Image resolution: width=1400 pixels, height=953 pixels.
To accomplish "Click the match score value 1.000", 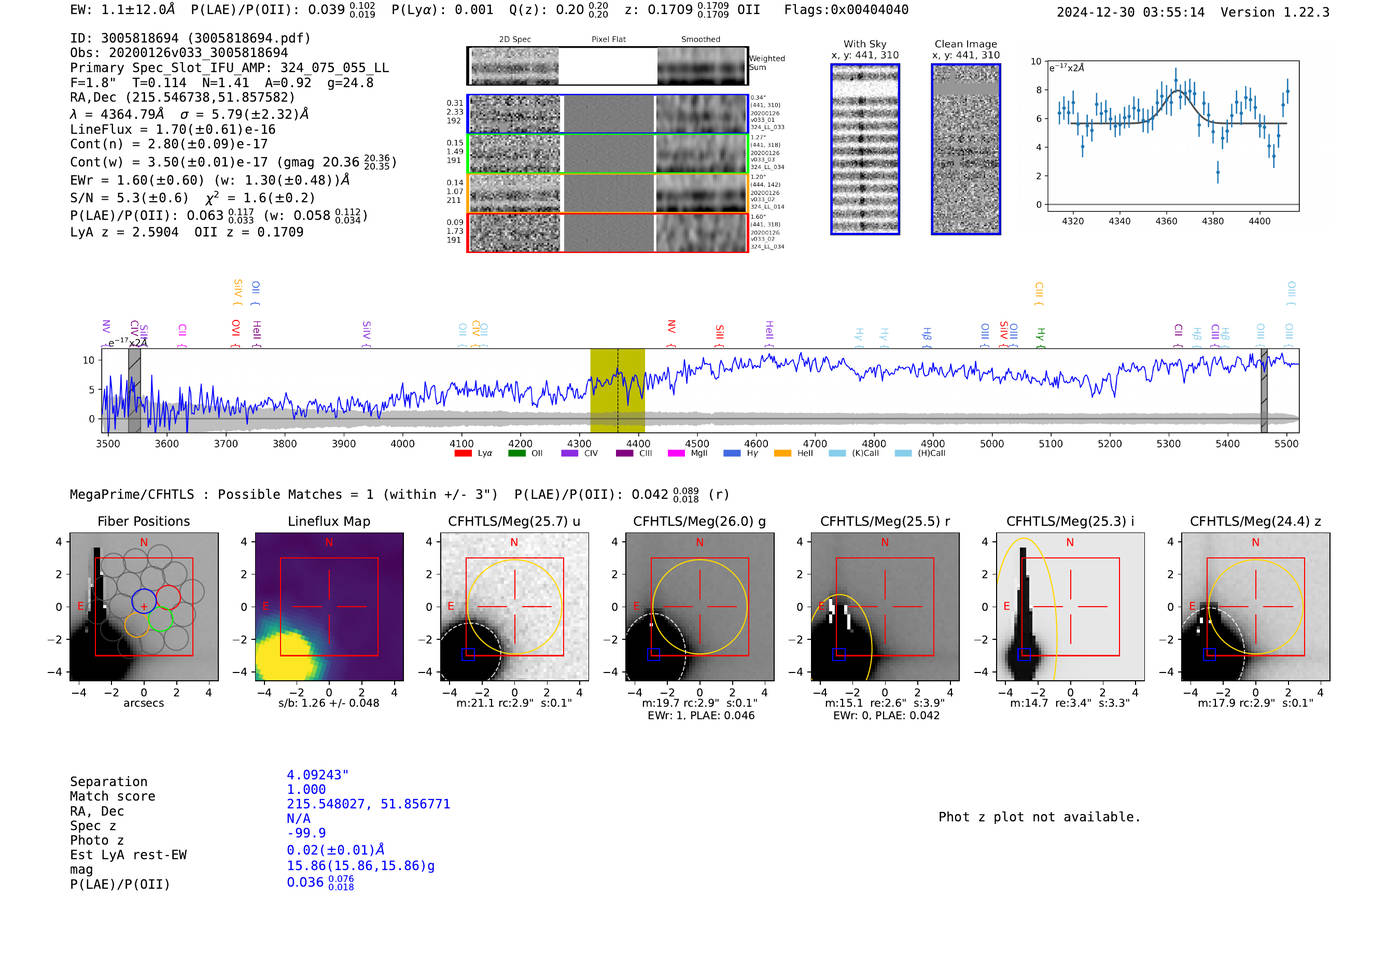I will pos(306,790).
